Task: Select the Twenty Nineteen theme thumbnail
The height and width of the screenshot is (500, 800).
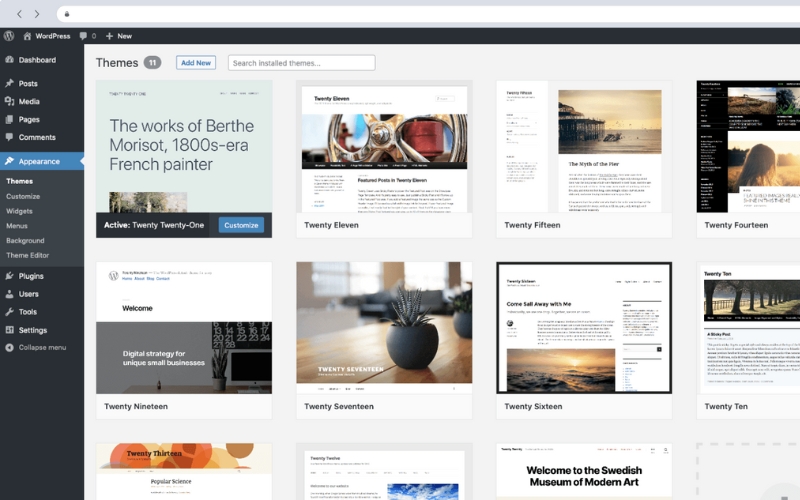Action: [184, 328]
